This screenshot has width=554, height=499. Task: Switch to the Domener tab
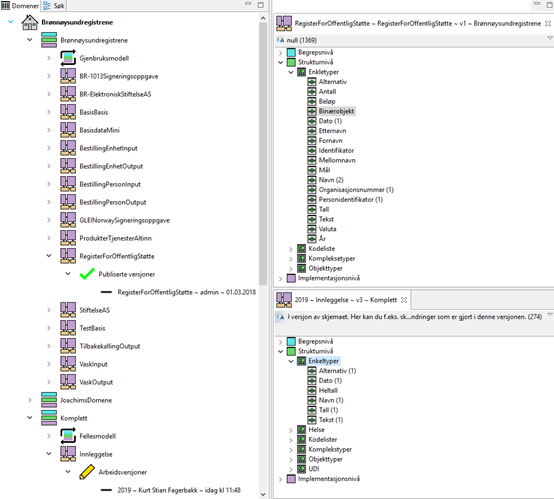coord(20,6)
